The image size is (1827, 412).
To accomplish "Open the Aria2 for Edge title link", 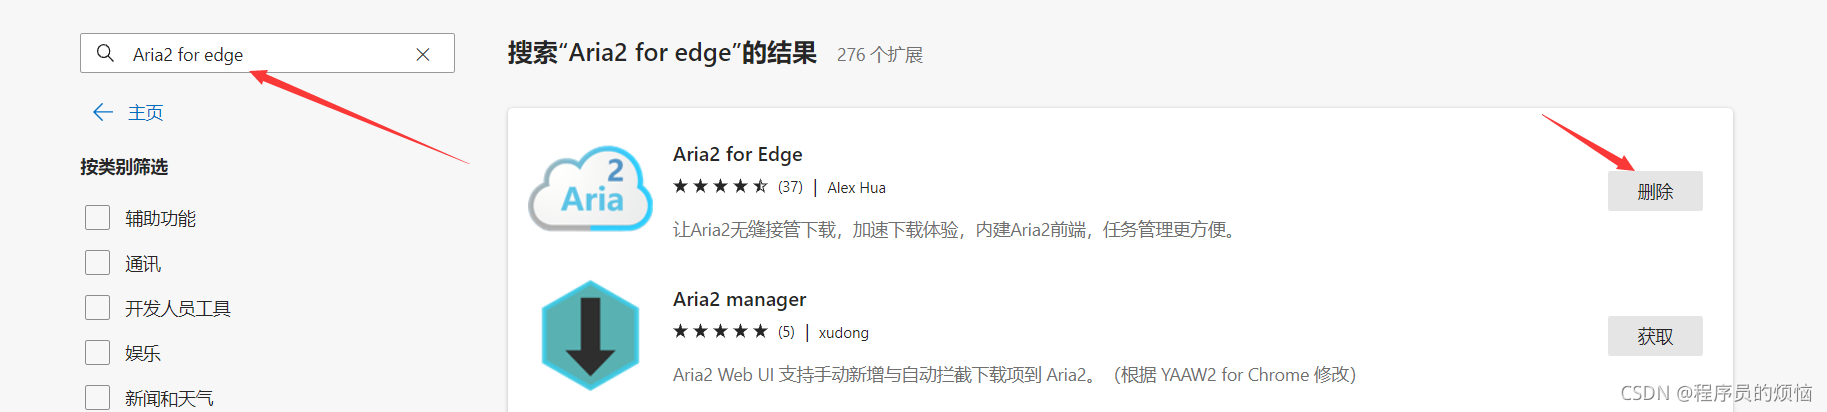I will point(737,154).
